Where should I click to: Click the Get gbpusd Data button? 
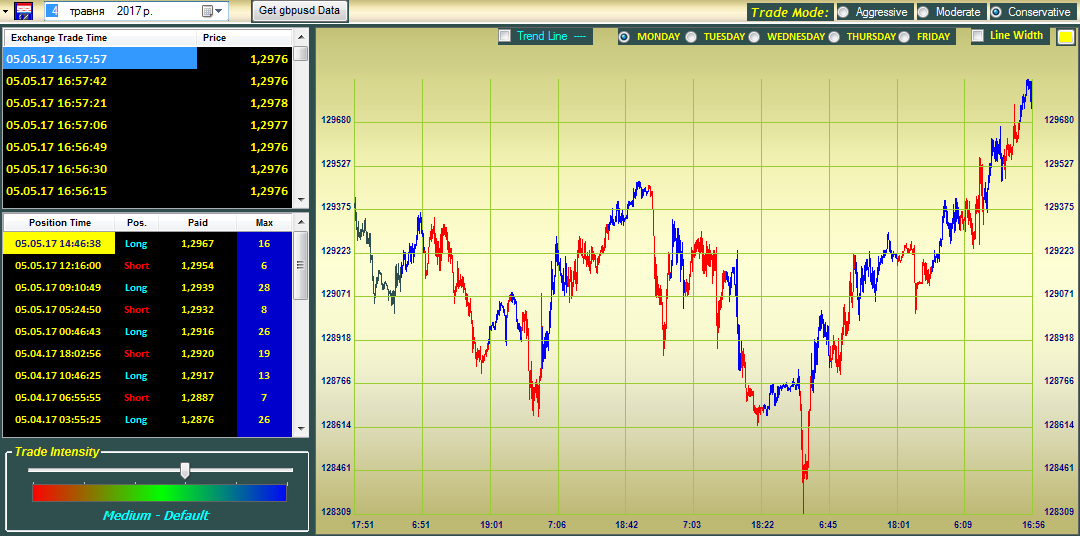click(x=300, y=11)
